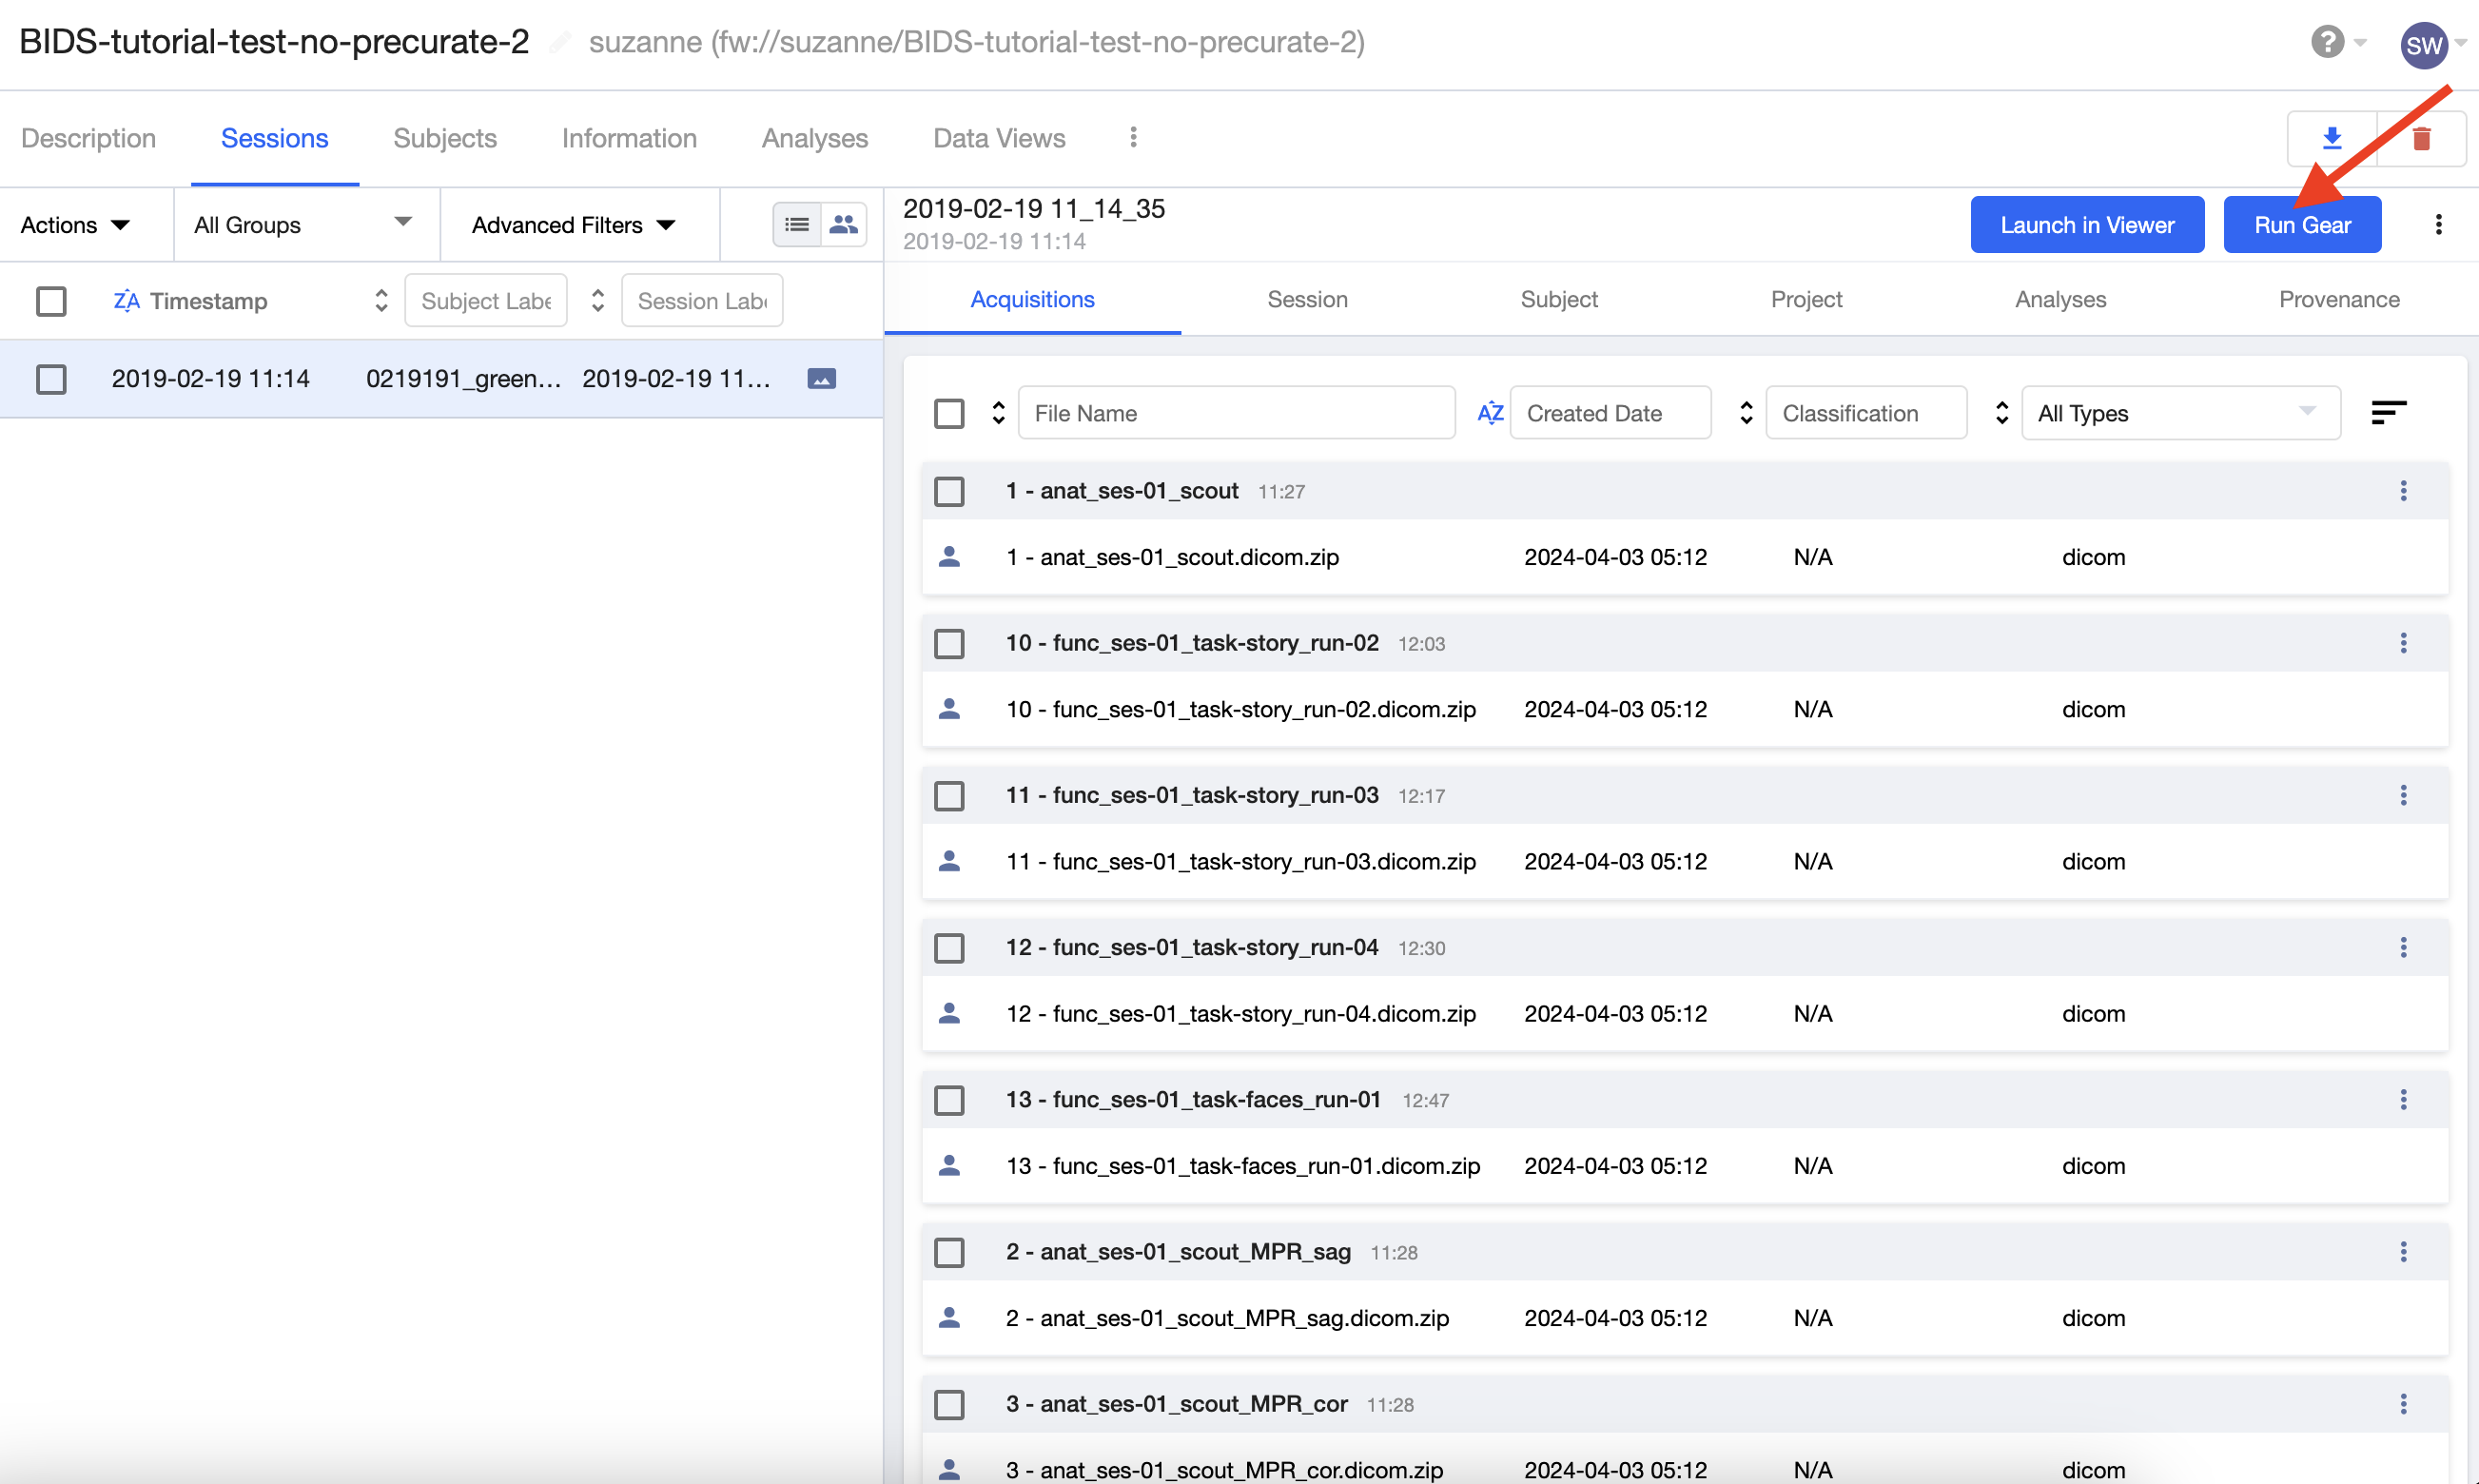
Task: Toggle sort arrows before All Types dropdown
Action: [x=2001, y=412]
